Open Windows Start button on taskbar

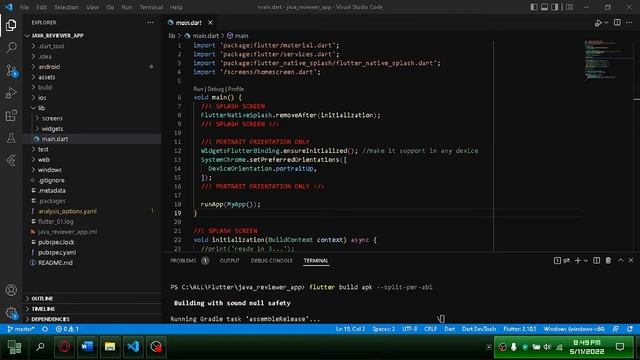click(14, 347)
